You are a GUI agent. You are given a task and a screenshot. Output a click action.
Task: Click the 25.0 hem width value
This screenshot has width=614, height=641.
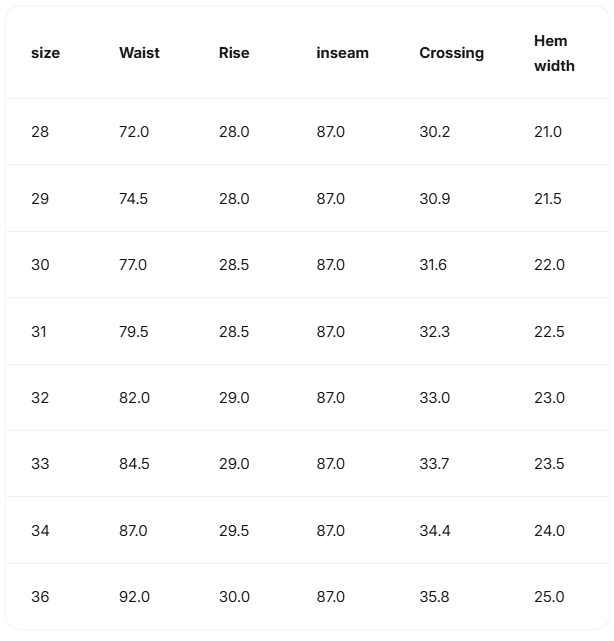pyautogui.click(x=549, y=597)
